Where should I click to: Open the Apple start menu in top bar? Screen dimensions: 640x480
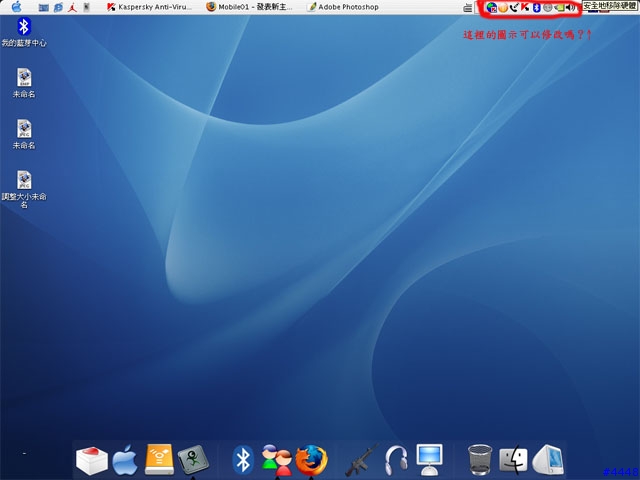tap(16, 7)
